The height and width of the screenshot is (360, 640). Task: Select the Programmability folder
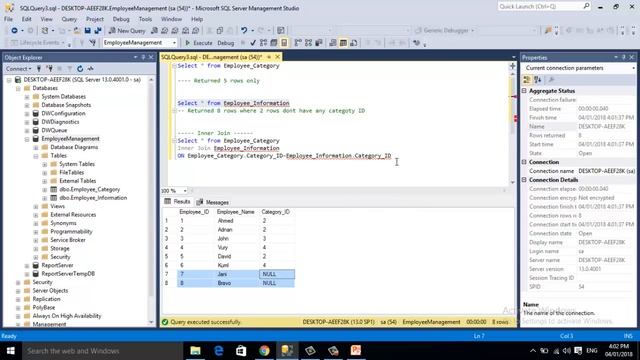pyautogui.click(x=71, y=232)
